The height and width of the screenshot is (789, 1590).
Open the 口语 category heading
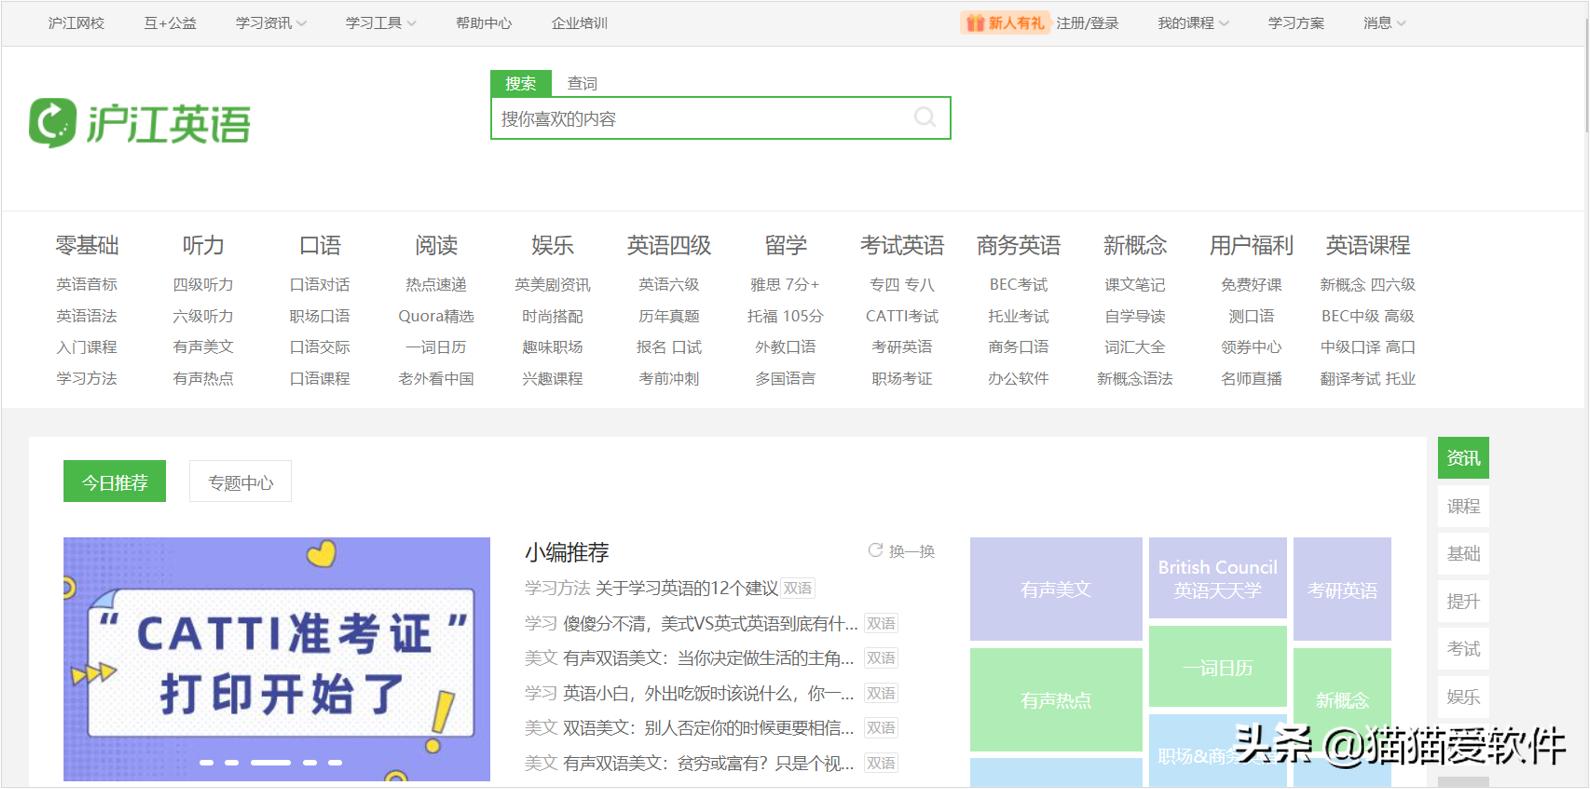tap(320, 245)
